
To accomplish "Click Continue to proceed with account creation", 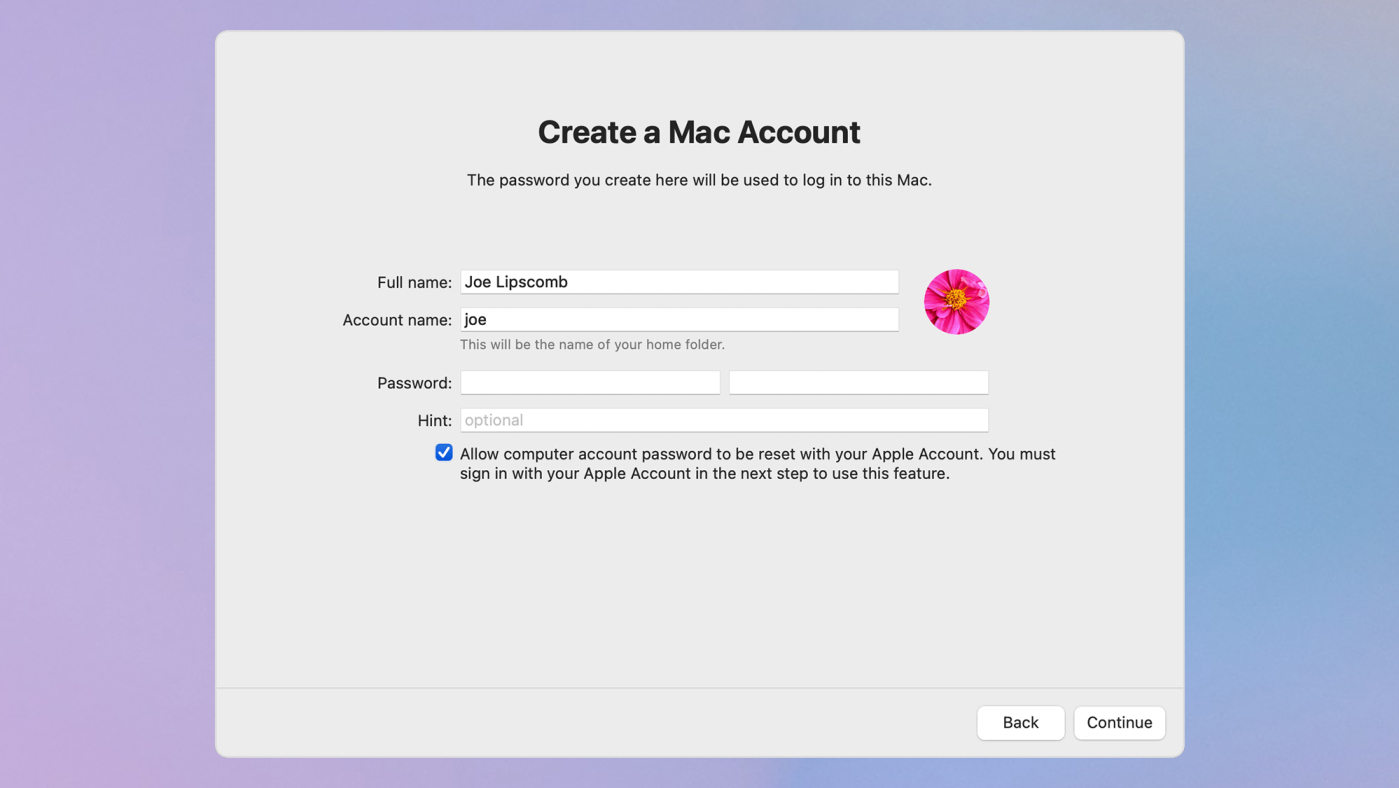I will click(x=1119, y=722).
